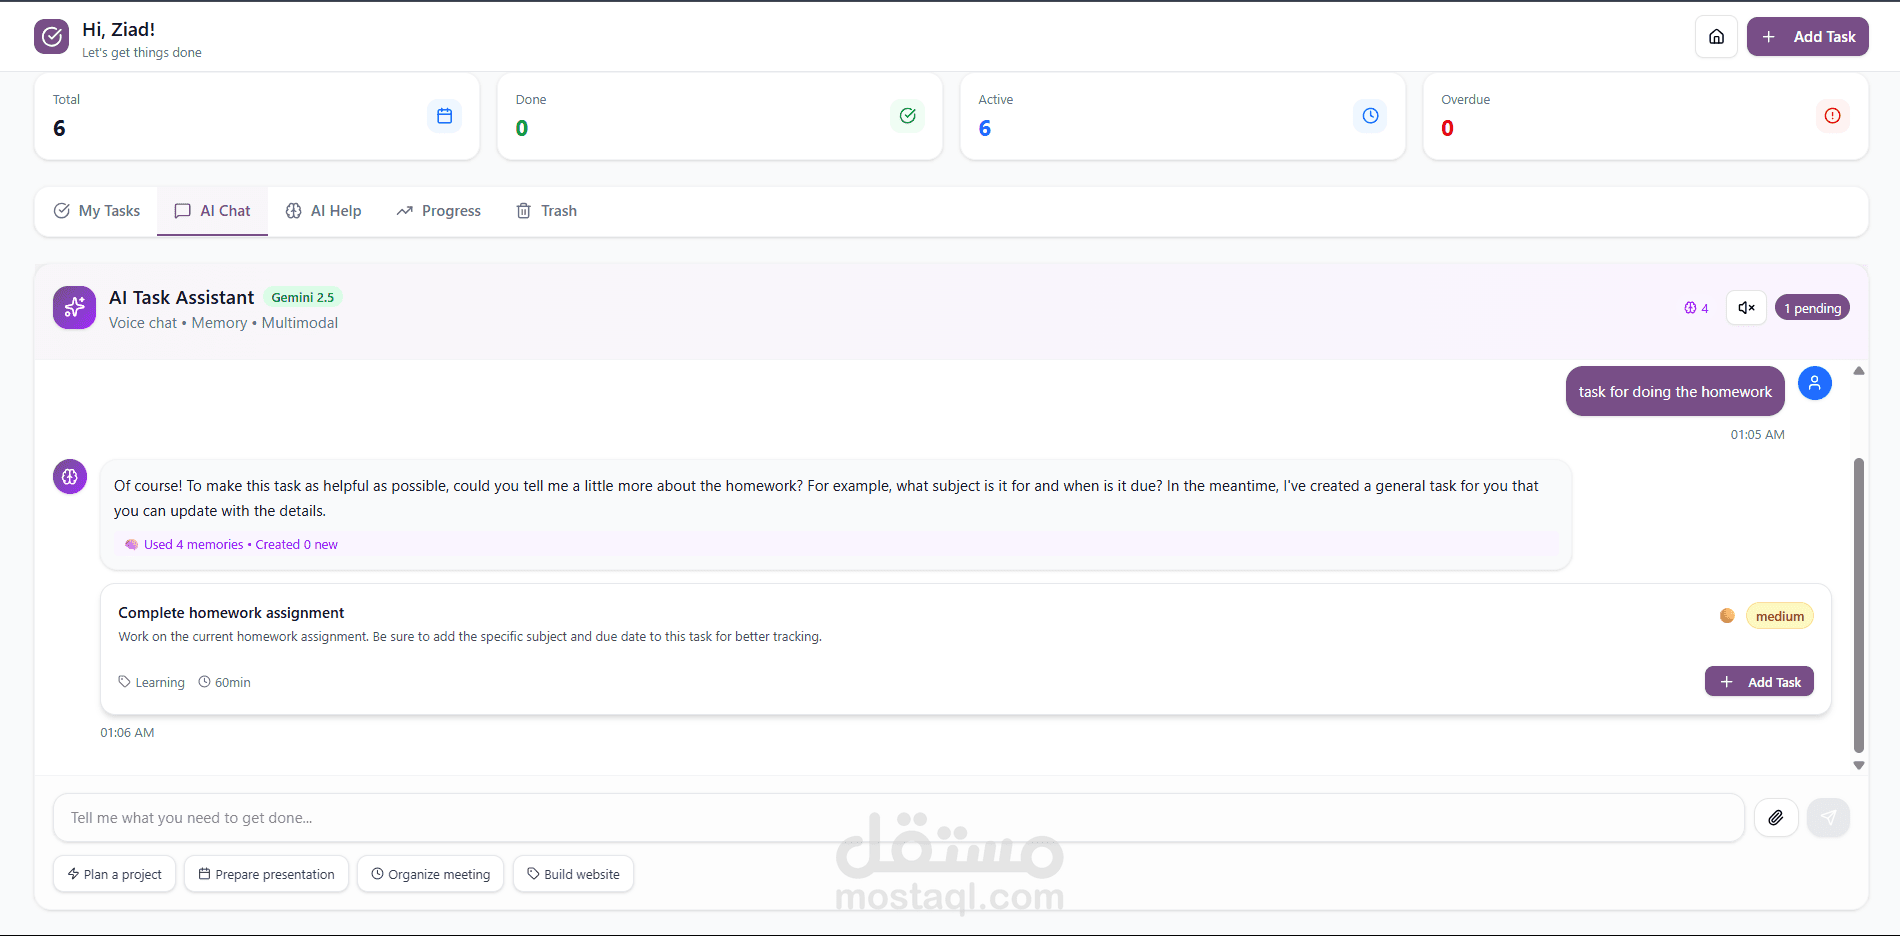Click the user avatar icon

(1815, 383)
